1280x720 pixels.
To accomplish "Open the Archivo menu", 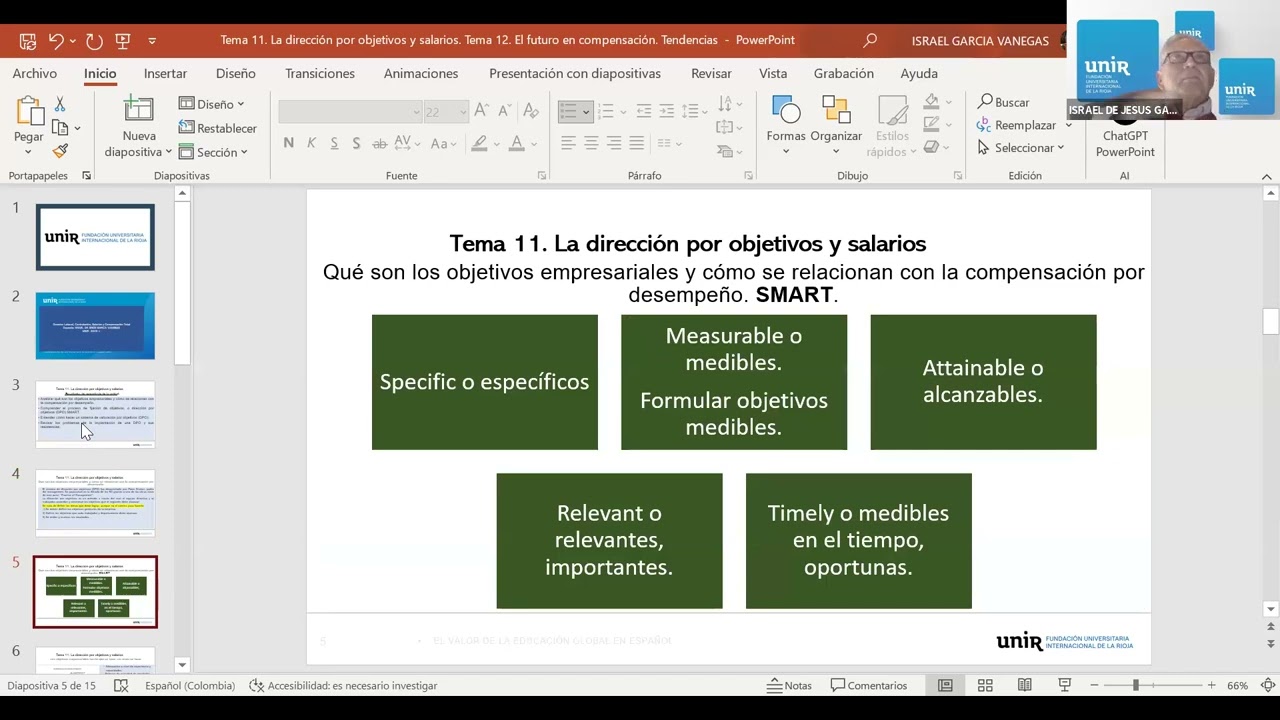I will coord(35,73).
